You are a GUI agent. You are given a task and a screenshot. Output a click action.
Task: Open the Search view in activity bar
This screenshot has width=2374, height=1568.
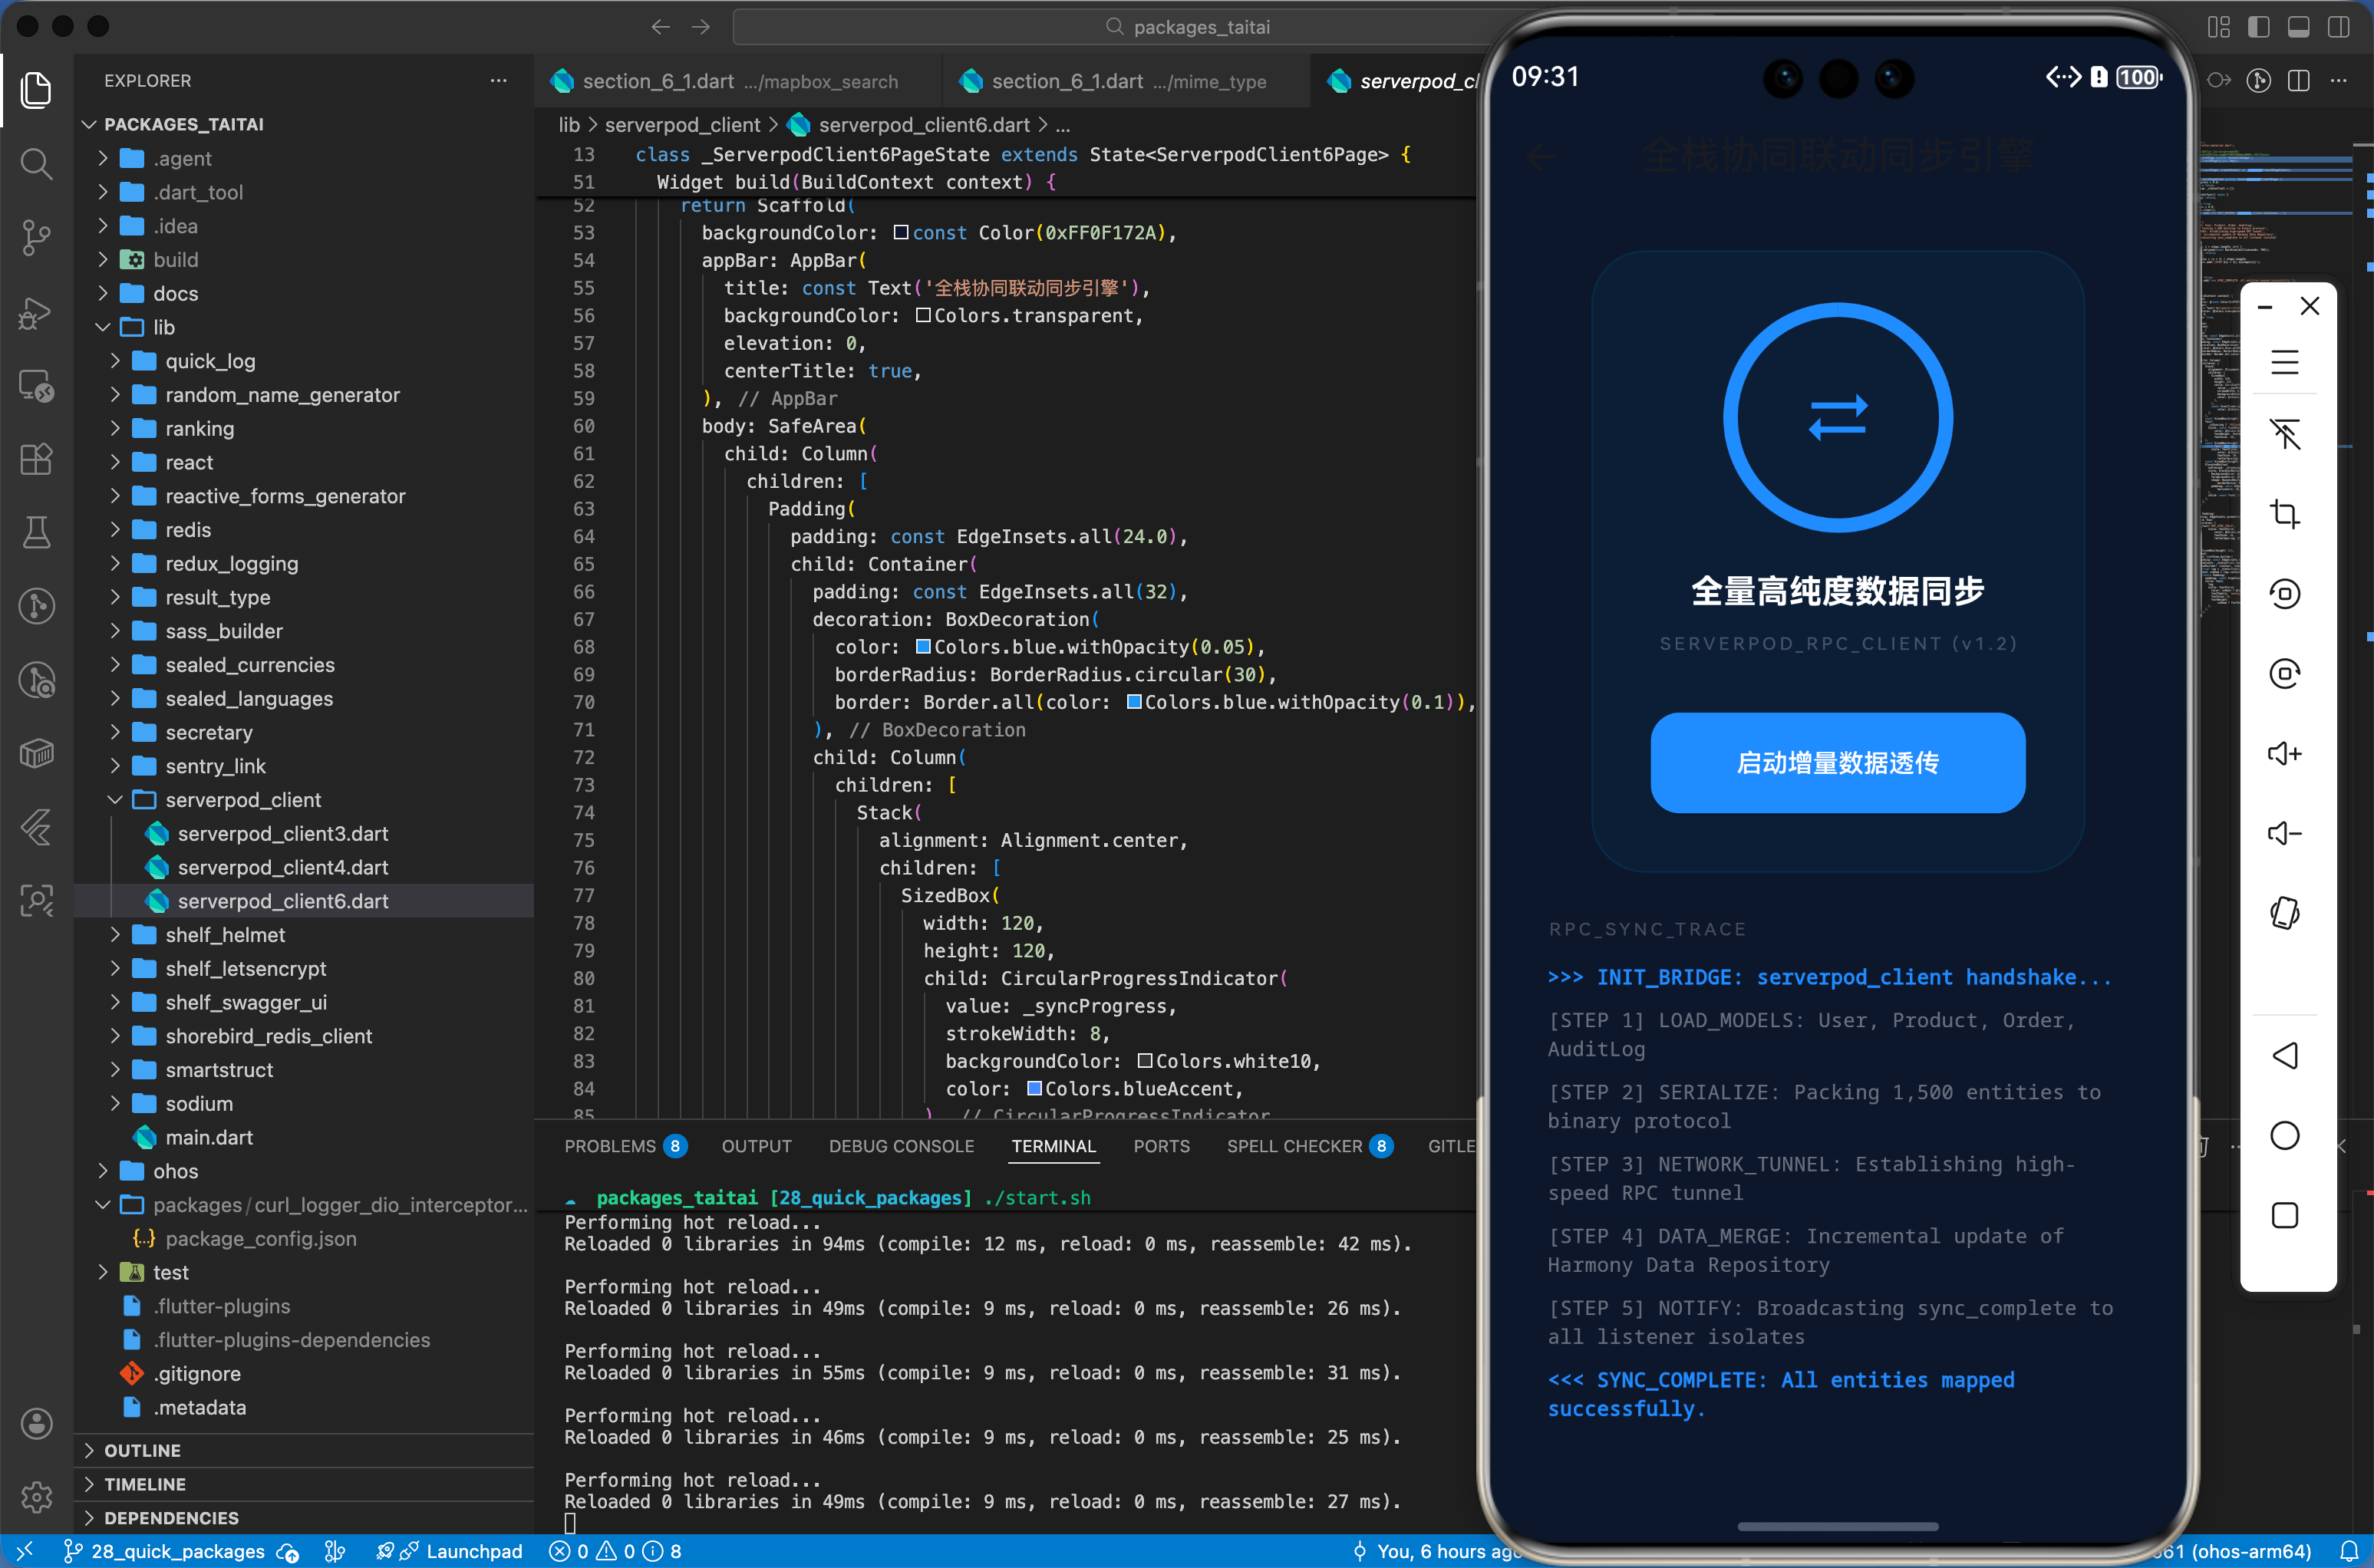[36, 163]
